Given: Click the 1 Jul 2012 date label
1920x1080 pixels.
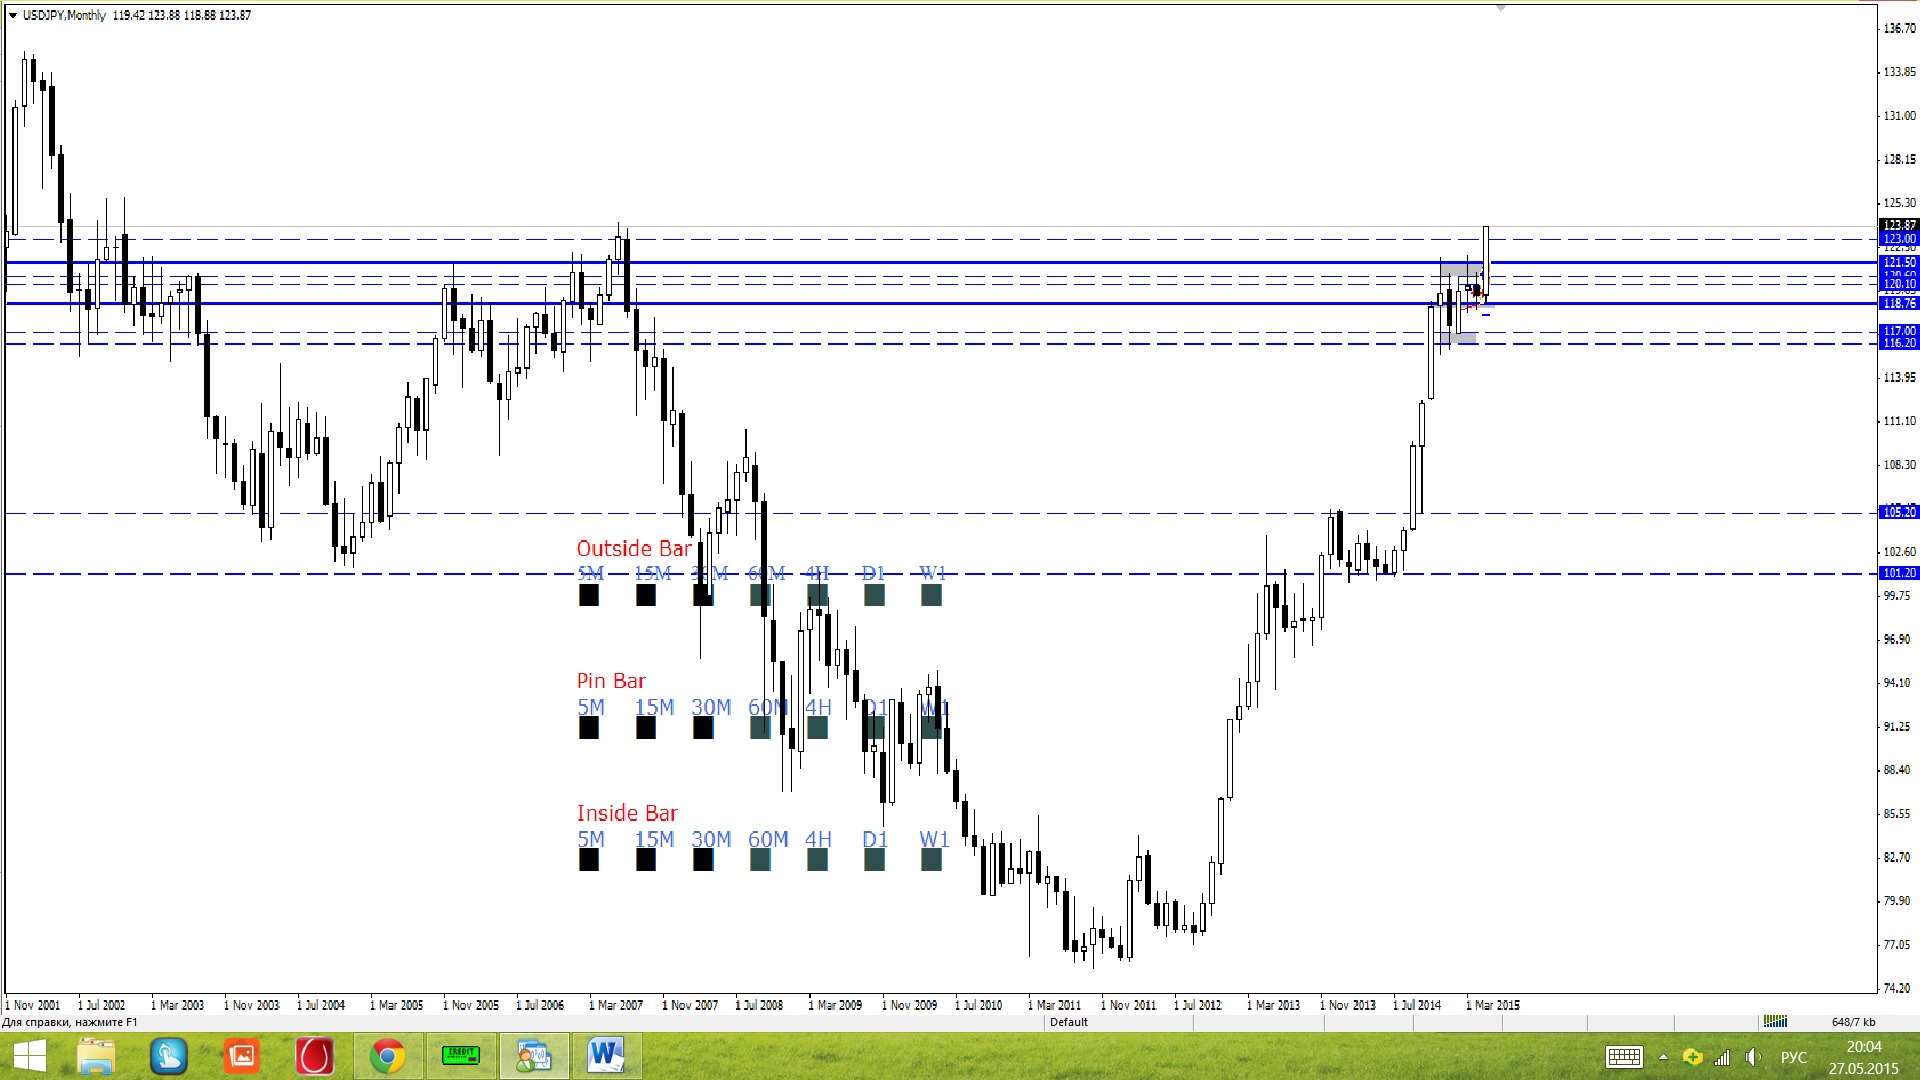Looking at the screenshot, I should (x=1198, y=1005).
